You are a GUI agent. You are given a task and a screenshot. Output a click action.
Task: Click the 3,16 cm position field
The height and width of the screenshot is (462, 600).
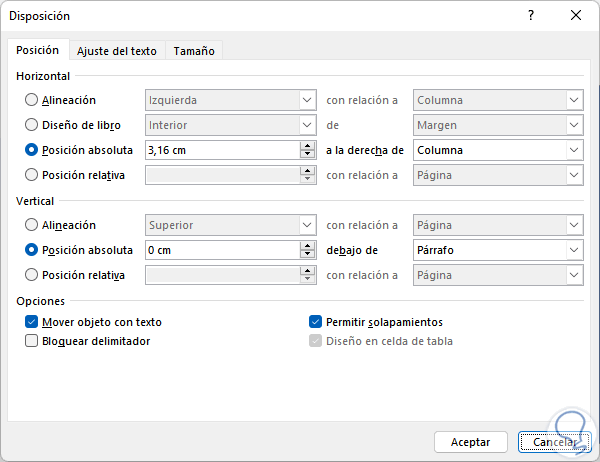(x=221, y=150)
